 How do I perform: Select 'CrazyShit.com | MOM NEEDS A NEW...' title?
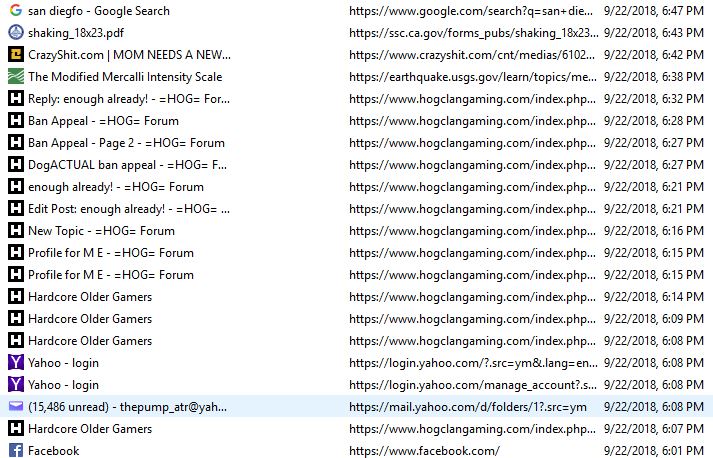tap(129, 55)
